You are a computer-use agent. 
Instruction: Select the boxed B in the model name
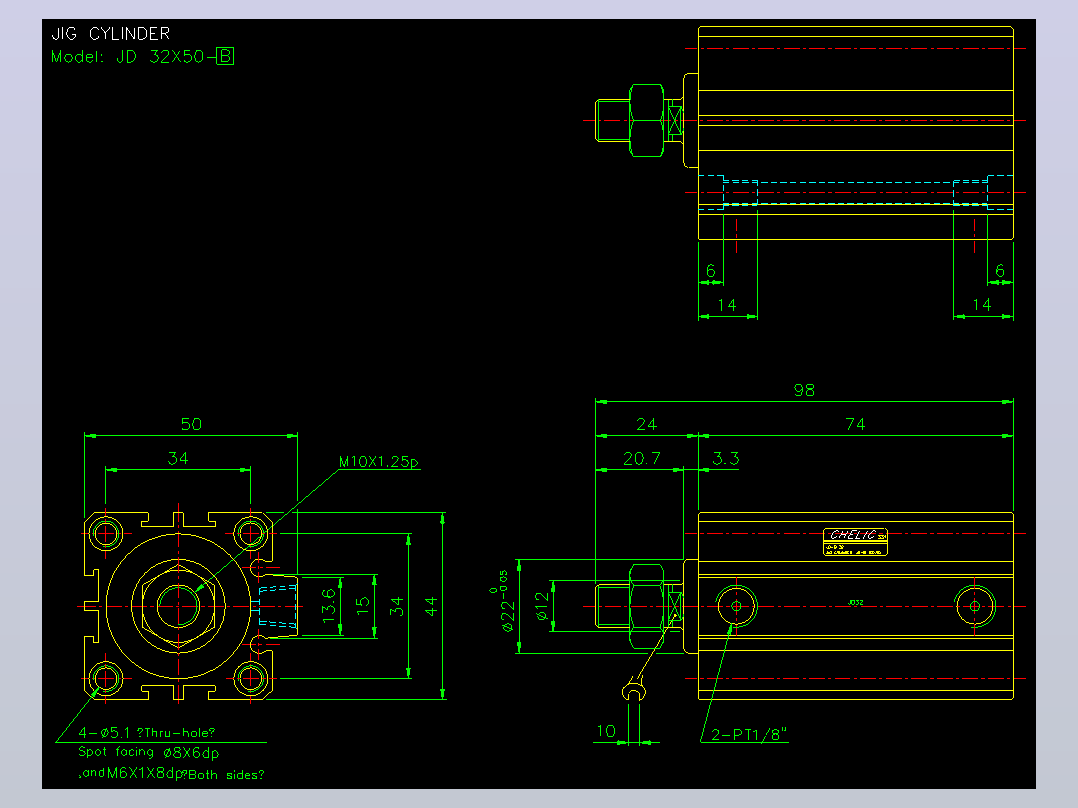point(226,56)
